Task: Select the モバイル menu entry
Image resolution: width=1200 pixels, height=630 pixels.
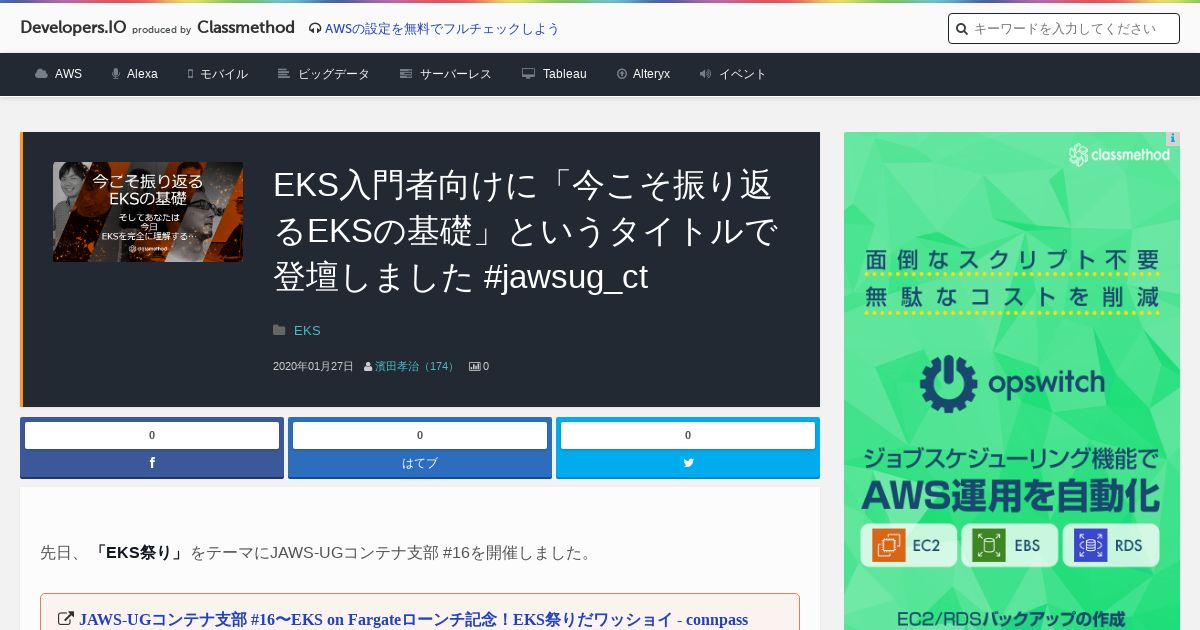Action: tap(217, 74)
